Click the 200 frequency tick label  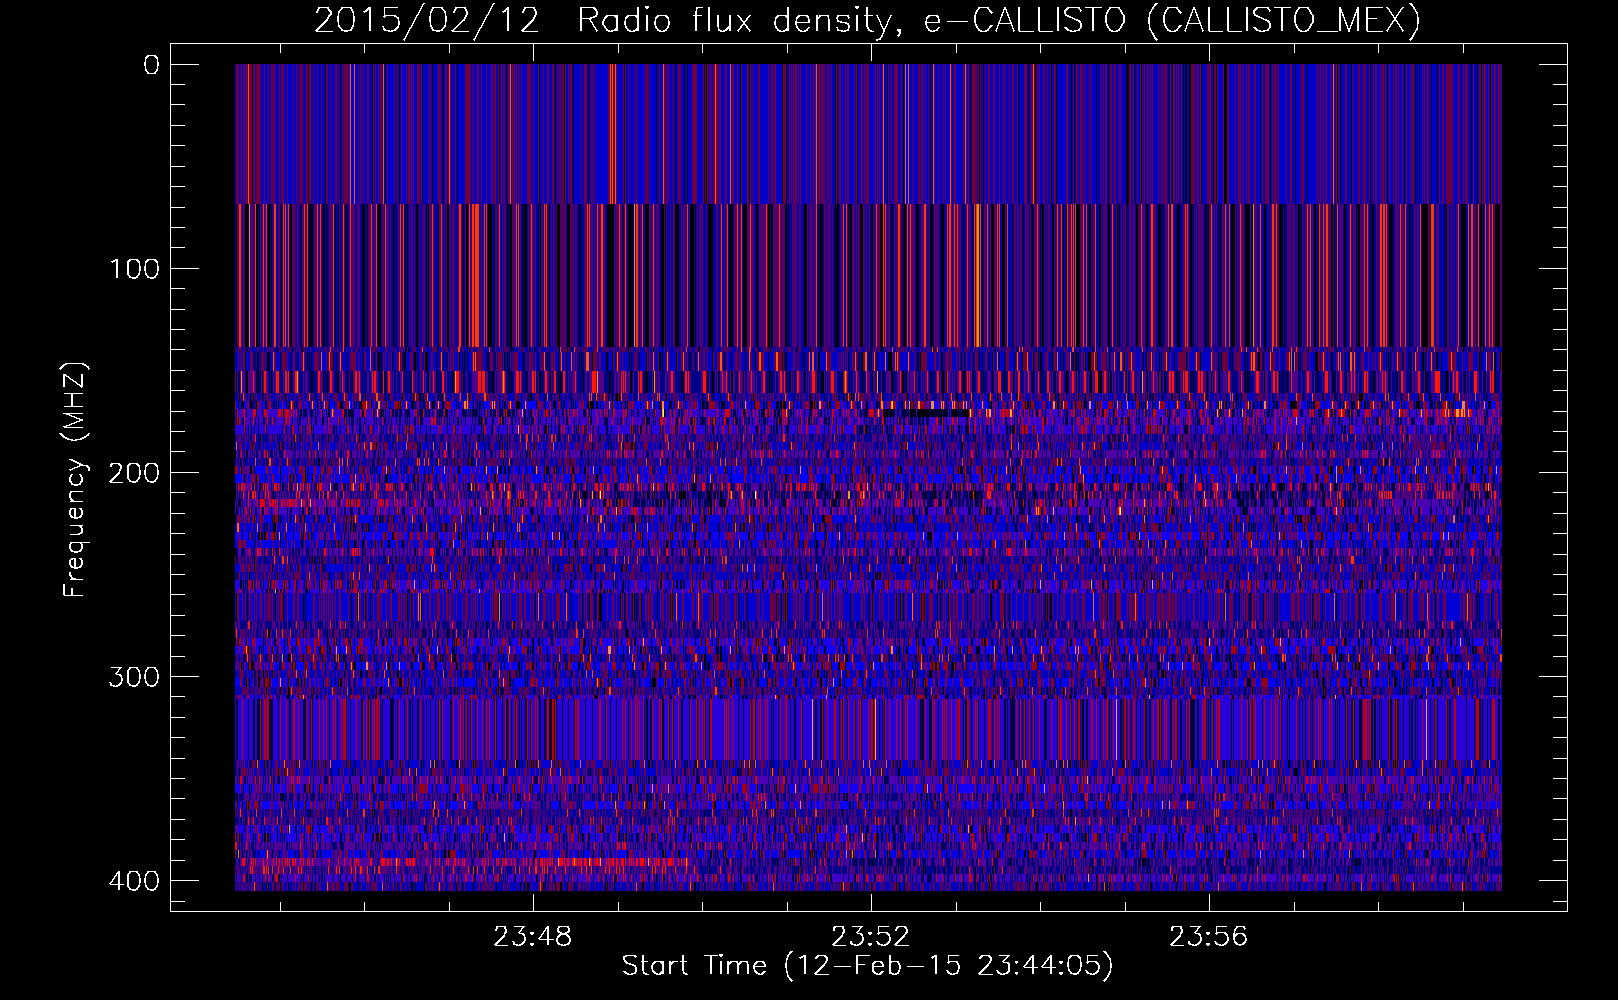point(133,473)
